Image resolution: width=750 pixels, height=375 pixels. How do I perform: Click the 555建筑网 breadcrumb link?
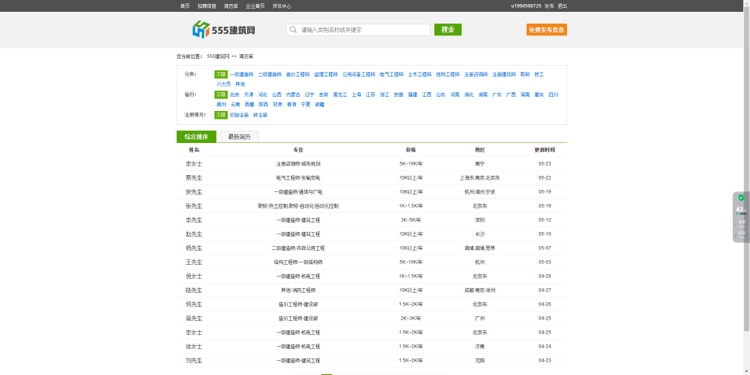coord(218,56)
